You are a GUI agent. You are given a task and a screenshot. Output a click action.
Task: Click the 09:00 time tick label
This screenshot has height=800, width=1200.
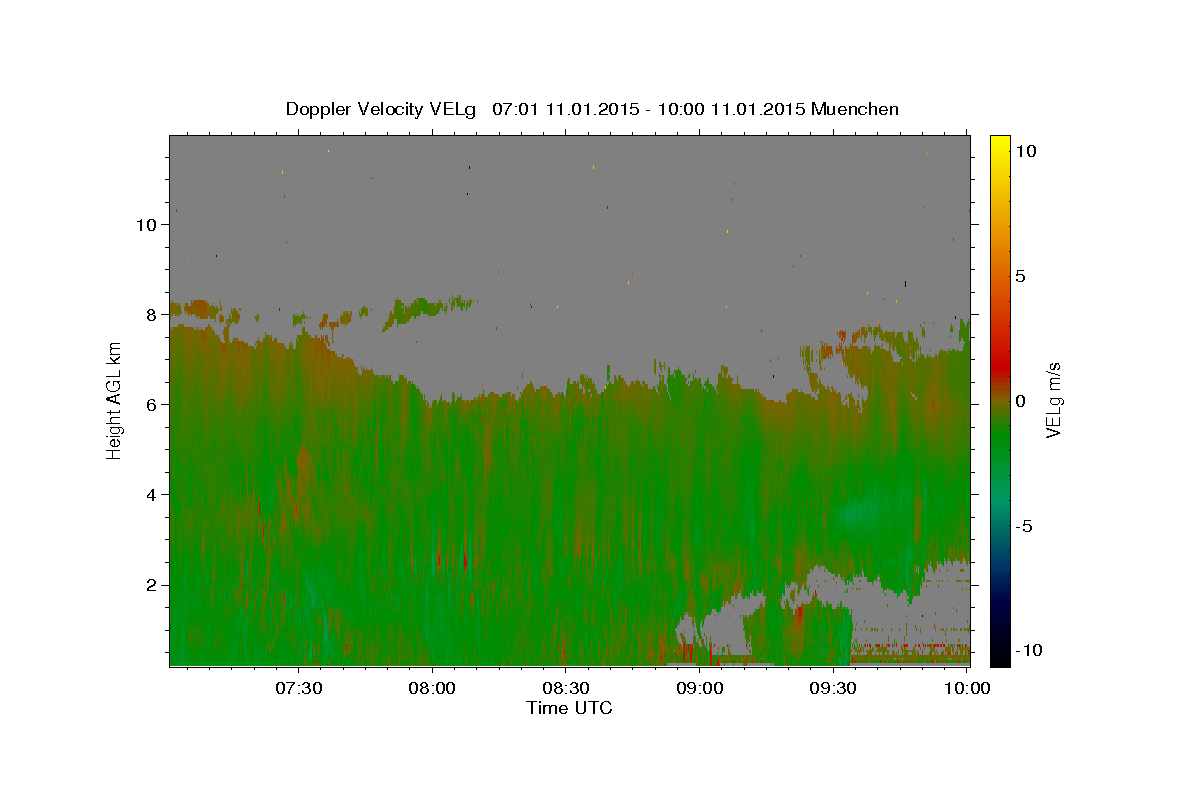point(699,689)
